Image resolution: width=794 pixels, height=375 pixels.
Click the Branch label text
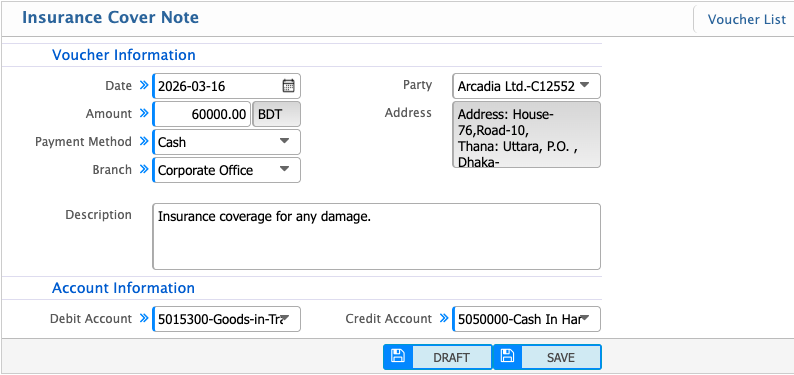tap(112, 170)
